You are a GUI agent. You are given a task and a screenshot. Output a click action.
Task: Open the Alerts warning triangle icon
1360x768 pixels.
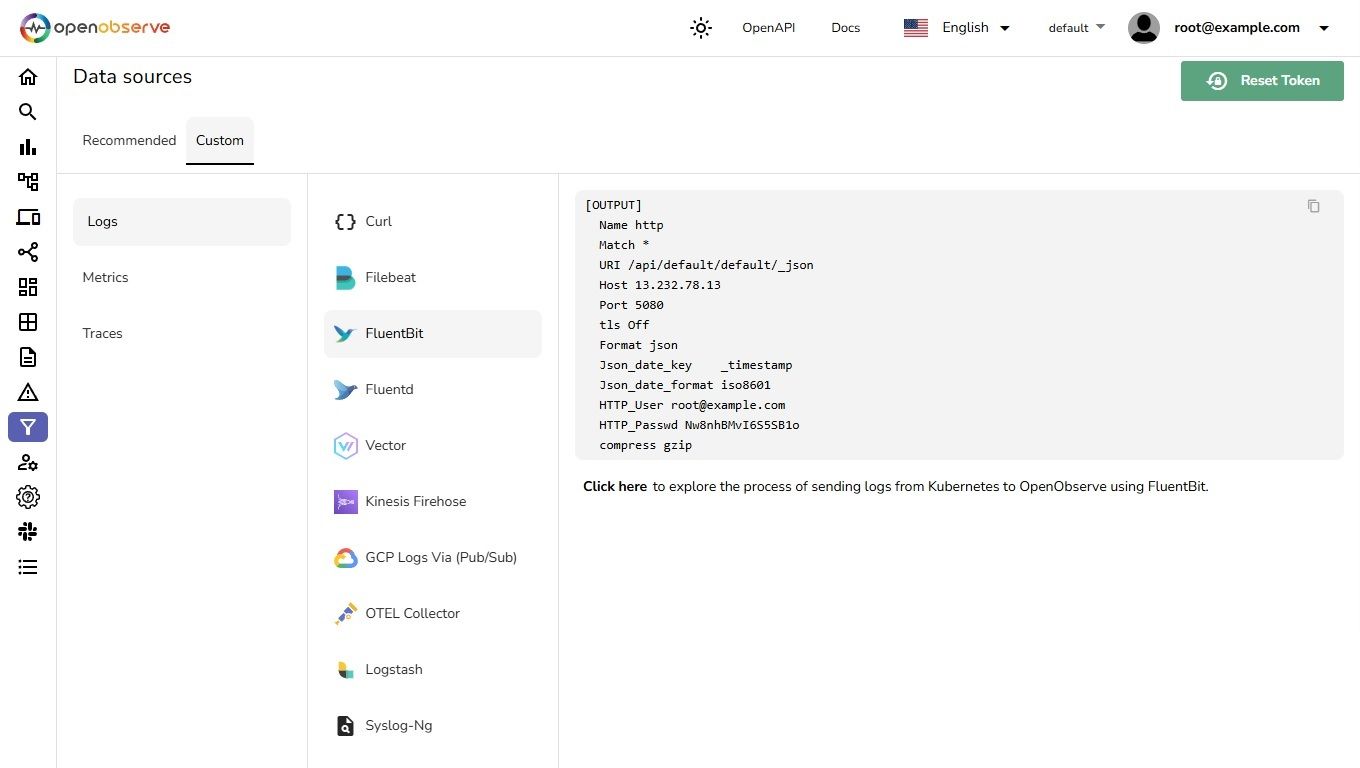pyautogui.click(x=28, y=392)
